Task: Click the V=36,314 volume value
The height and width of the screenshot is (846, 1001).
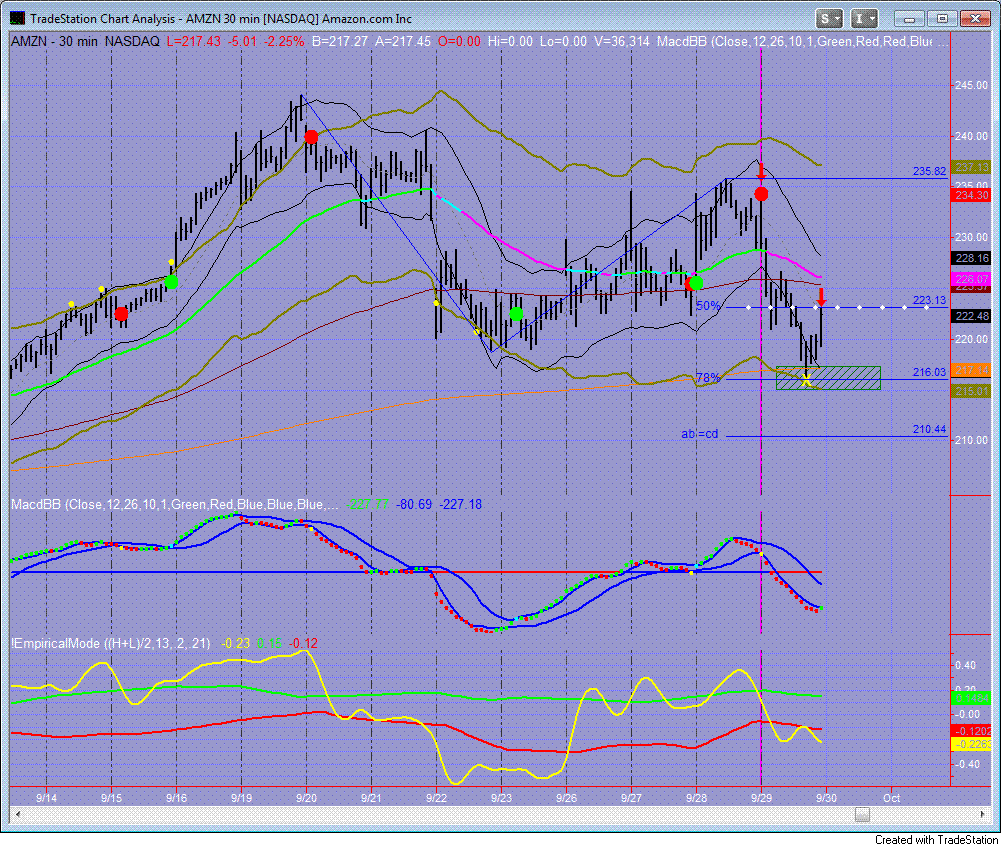Action: (621, 42)
